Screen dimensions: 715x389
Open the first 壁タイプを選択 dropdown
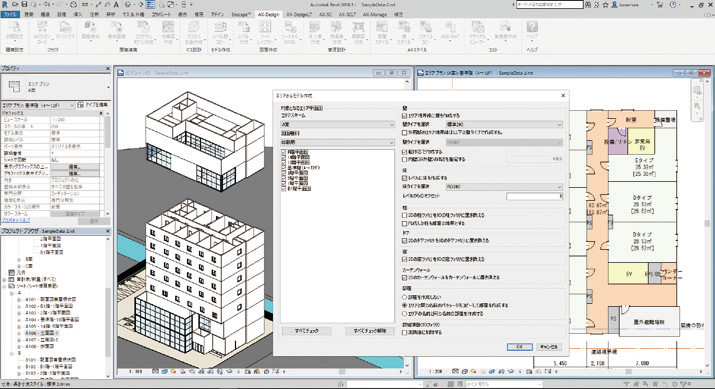[x=504, y=124]
